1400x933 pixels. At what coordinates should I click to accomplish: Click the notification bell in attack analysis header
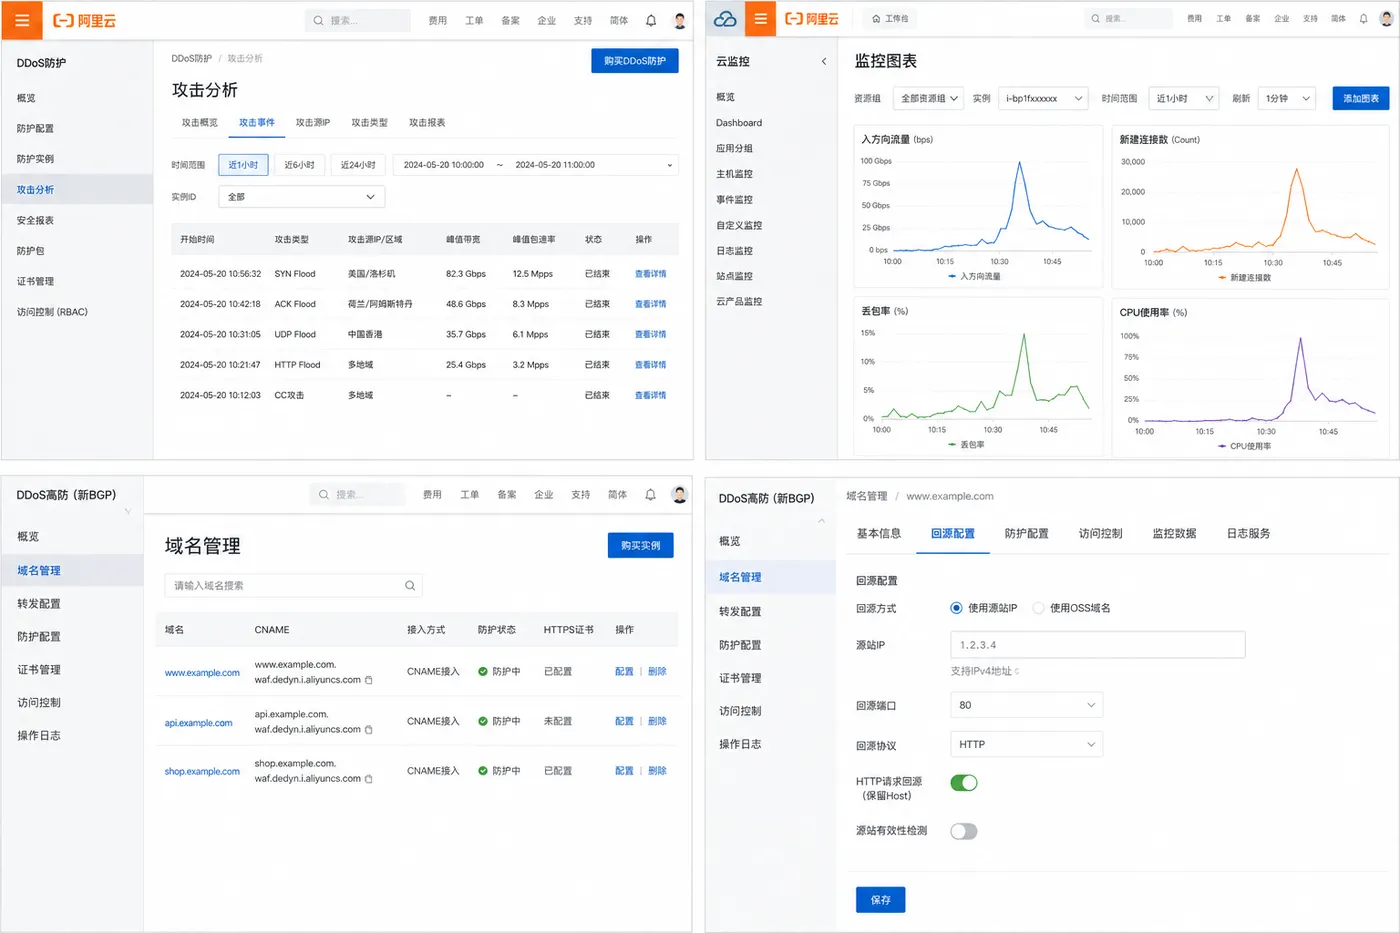[651, 20]
